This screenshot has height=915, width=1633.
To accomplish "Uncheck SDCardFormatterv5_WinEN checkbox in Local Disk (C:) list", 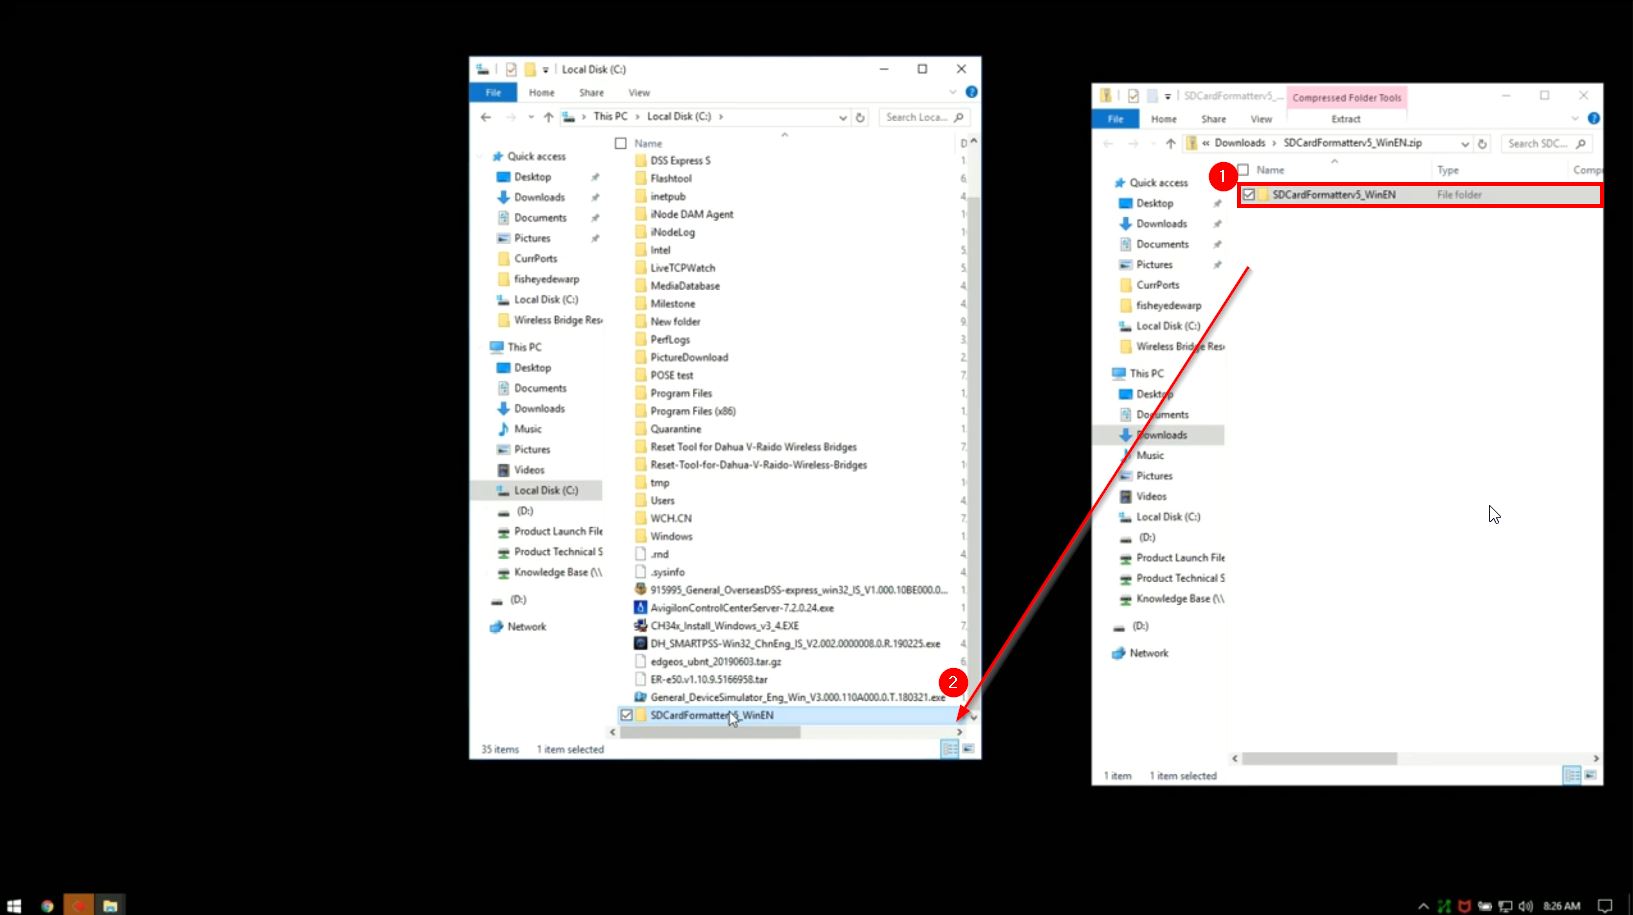I will click(x=627, y=715).
